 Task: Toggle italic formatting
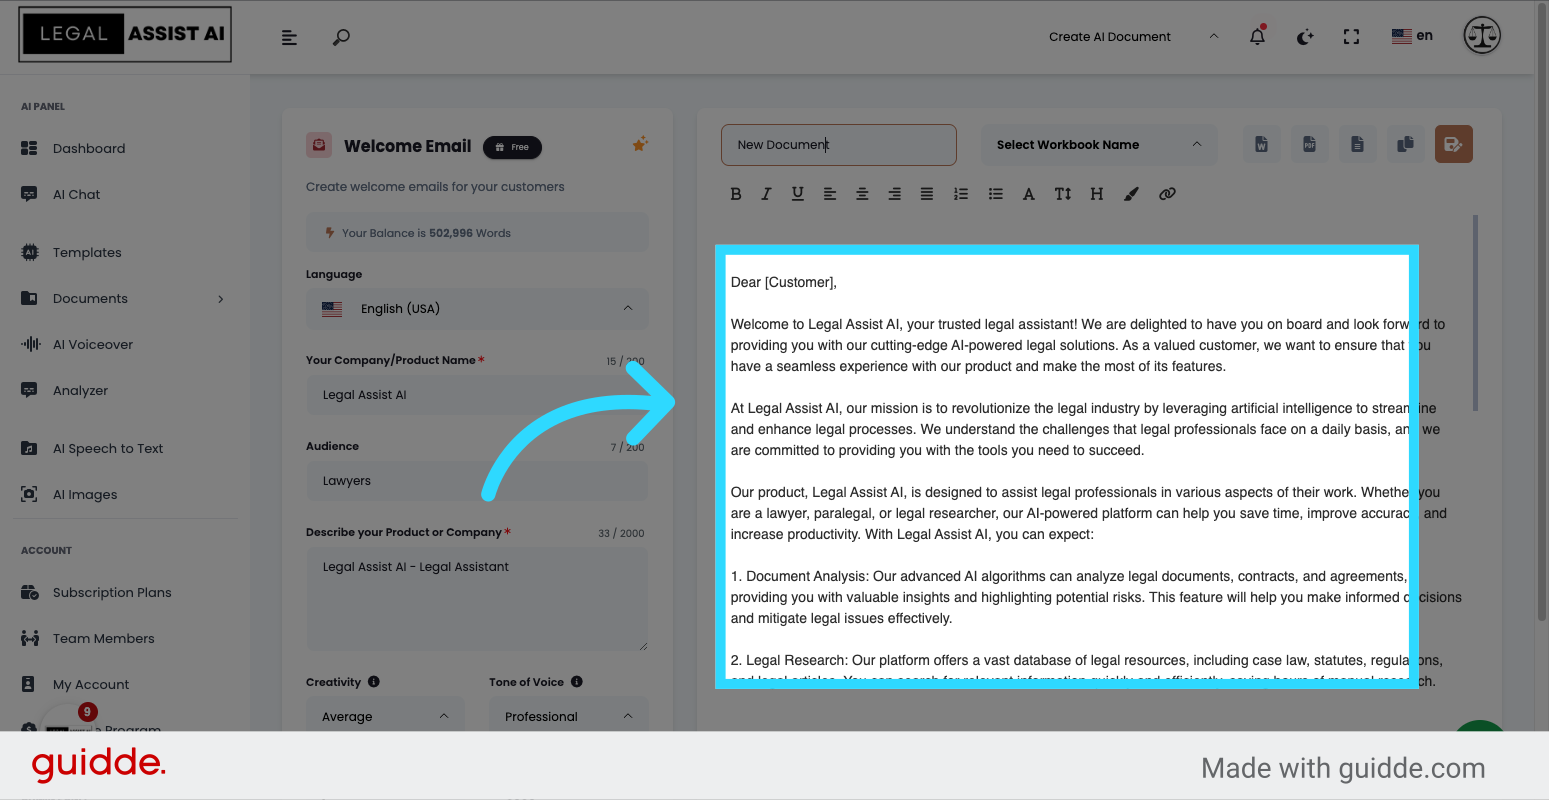coord(766,194)
